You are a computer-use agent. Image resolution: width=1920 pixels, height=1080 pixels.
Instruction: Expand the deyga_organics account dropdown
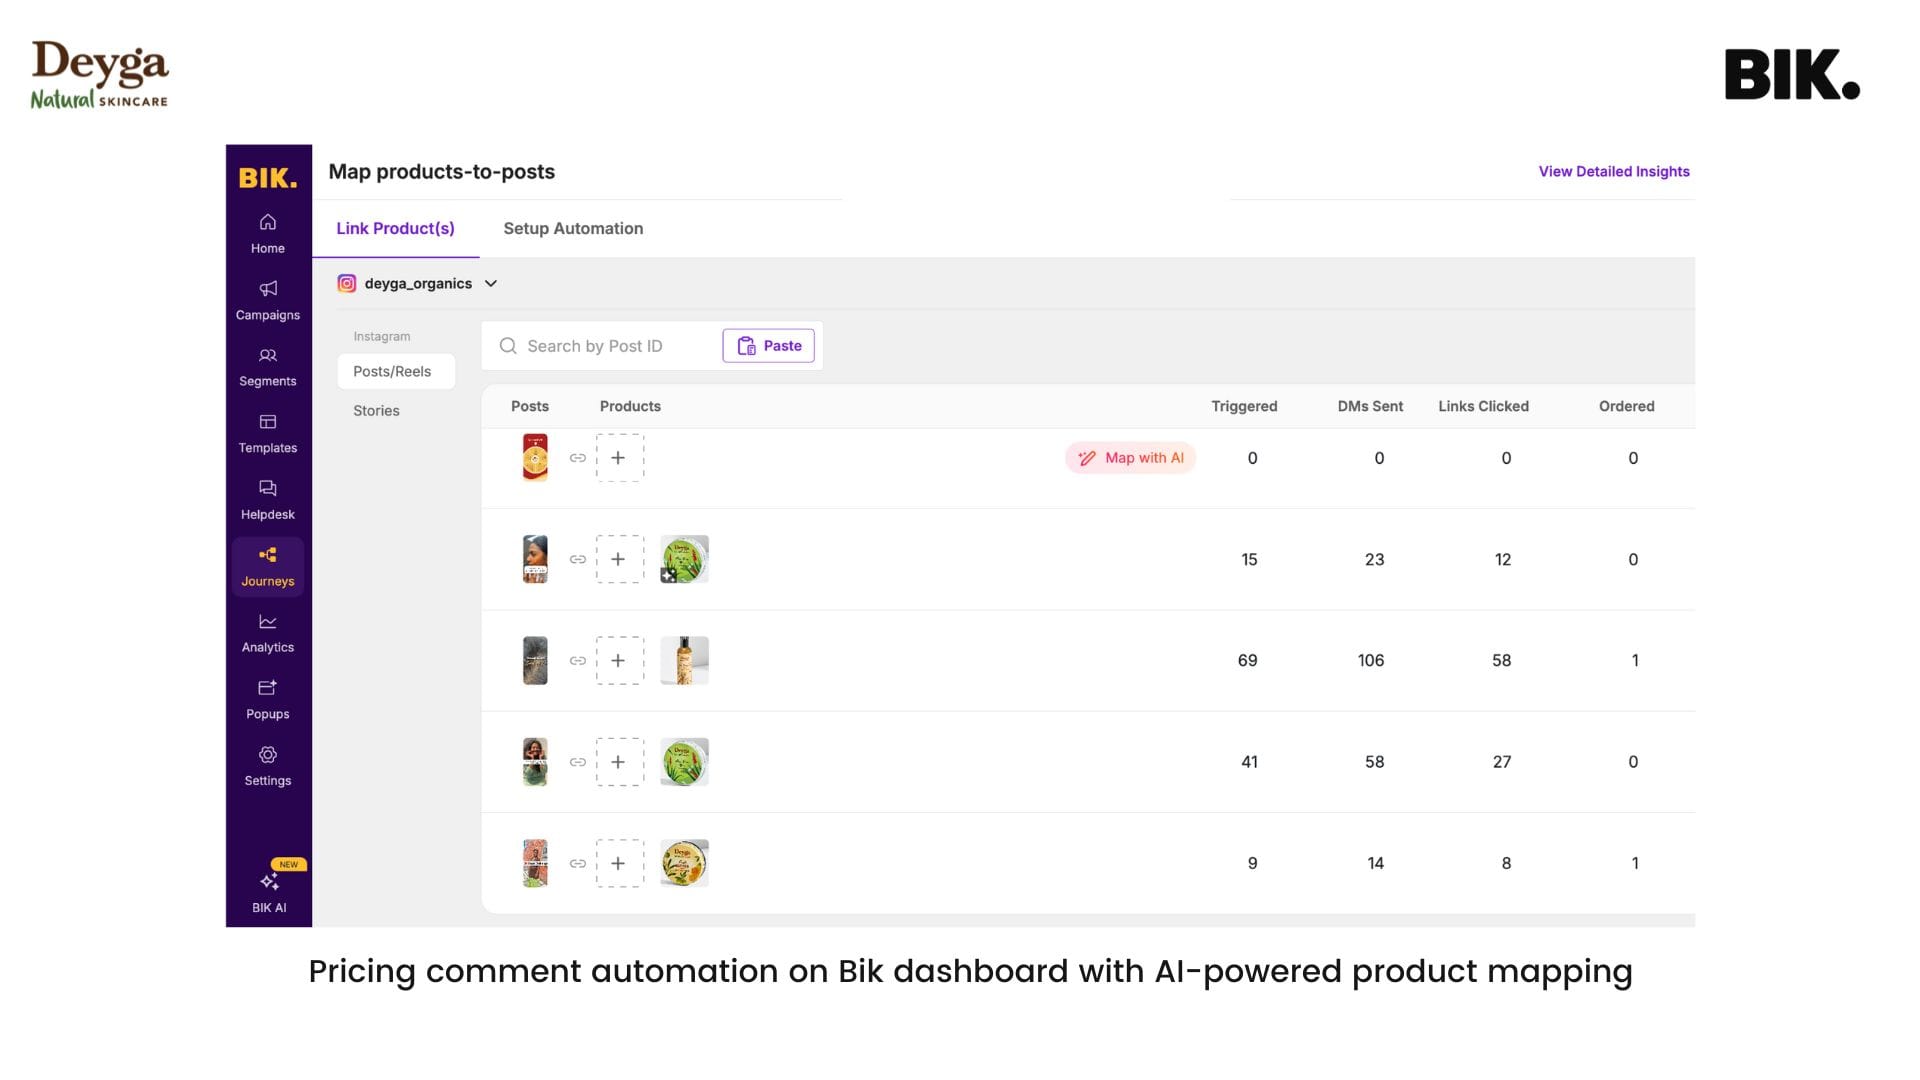point(491,284)
